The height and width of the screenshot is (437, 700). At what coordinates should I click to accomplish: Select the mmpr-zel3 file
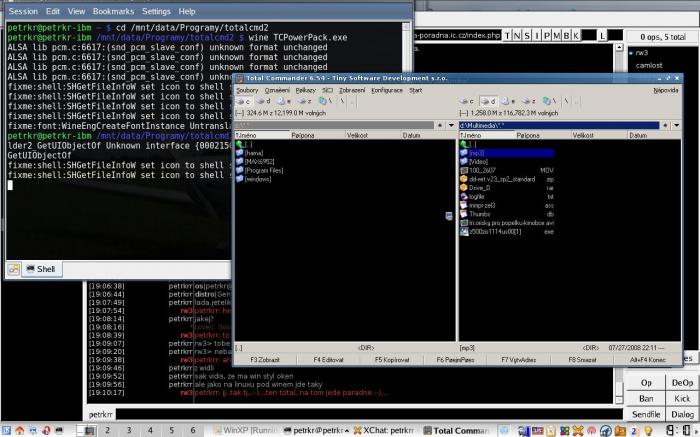click(507, 205)
